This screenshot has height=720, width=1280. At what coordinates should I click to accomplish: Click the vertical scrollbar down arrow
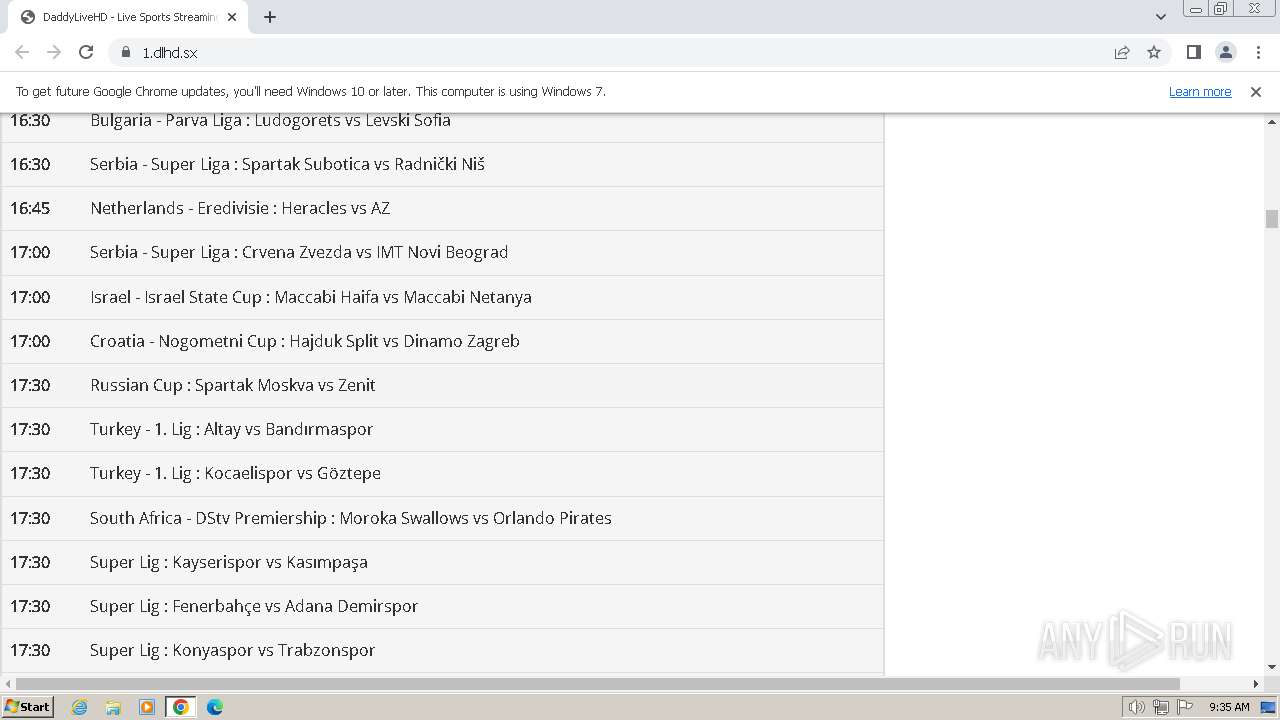click(x=1272, y=667)
